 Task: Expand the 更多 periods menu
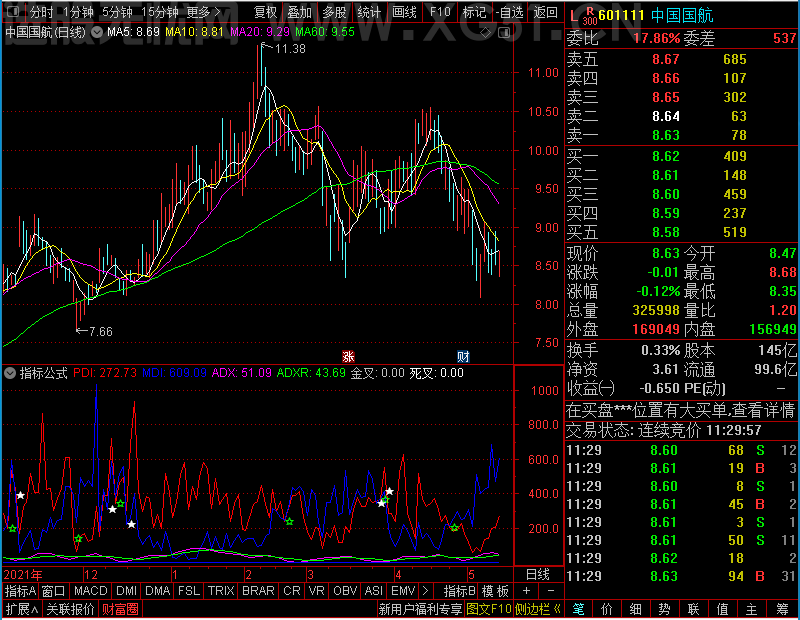[203, 12]
